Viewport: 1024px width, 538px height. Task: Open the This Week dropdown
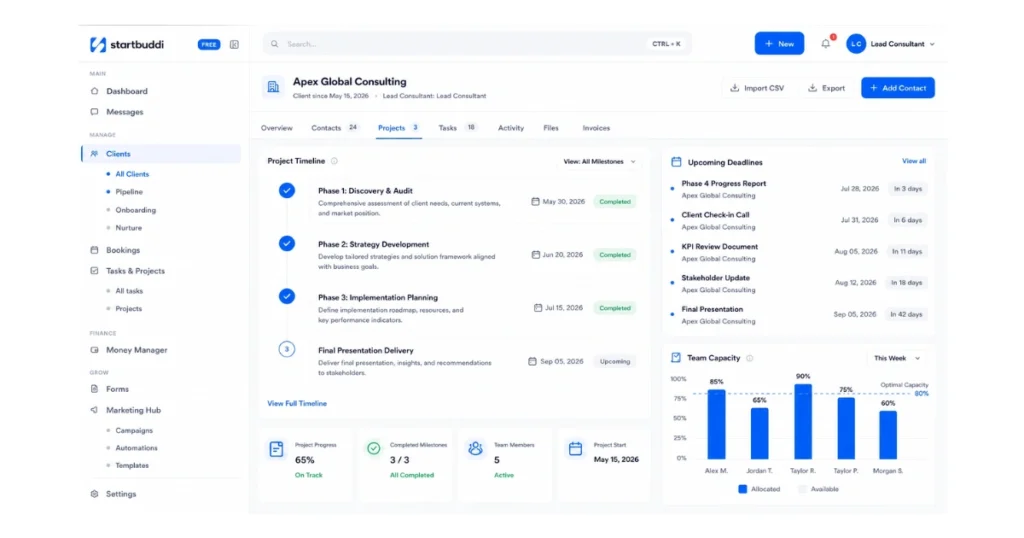click(897, 358)
